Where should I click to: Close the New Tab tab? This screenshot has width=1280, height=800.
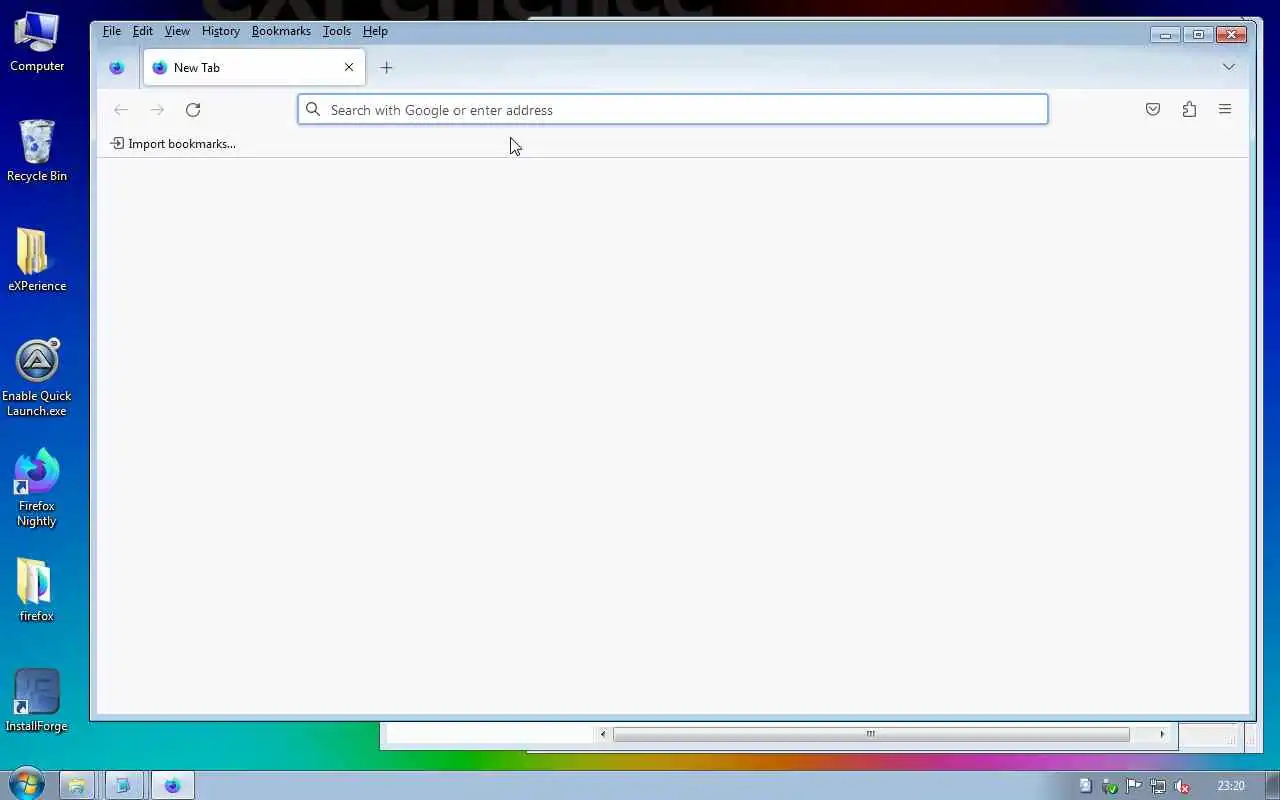[x=349, y=67]
